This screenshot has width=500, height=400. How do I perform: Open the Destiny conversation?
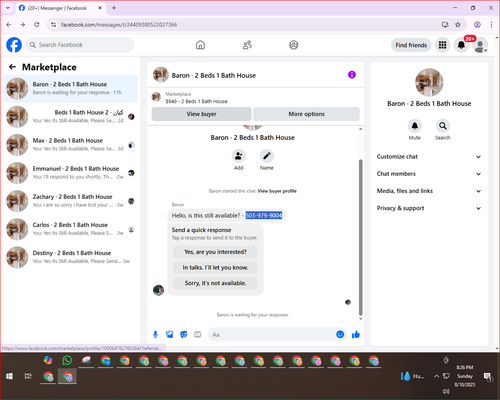point(70,257)
